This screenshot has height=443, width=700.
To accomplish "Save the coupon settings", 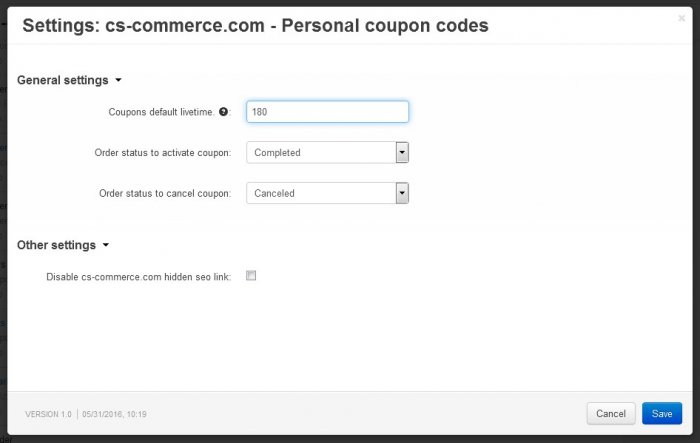I will click(662, 414).
